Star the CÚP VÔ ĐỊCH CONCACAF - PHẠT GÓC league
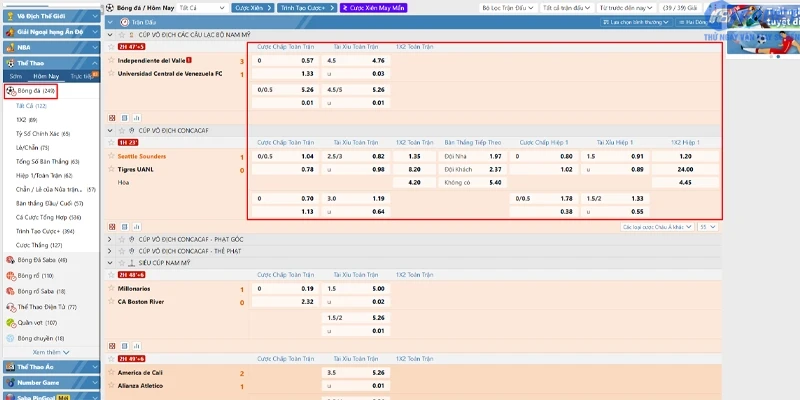The width and height of the screenshot is (800, 400). 121,239
